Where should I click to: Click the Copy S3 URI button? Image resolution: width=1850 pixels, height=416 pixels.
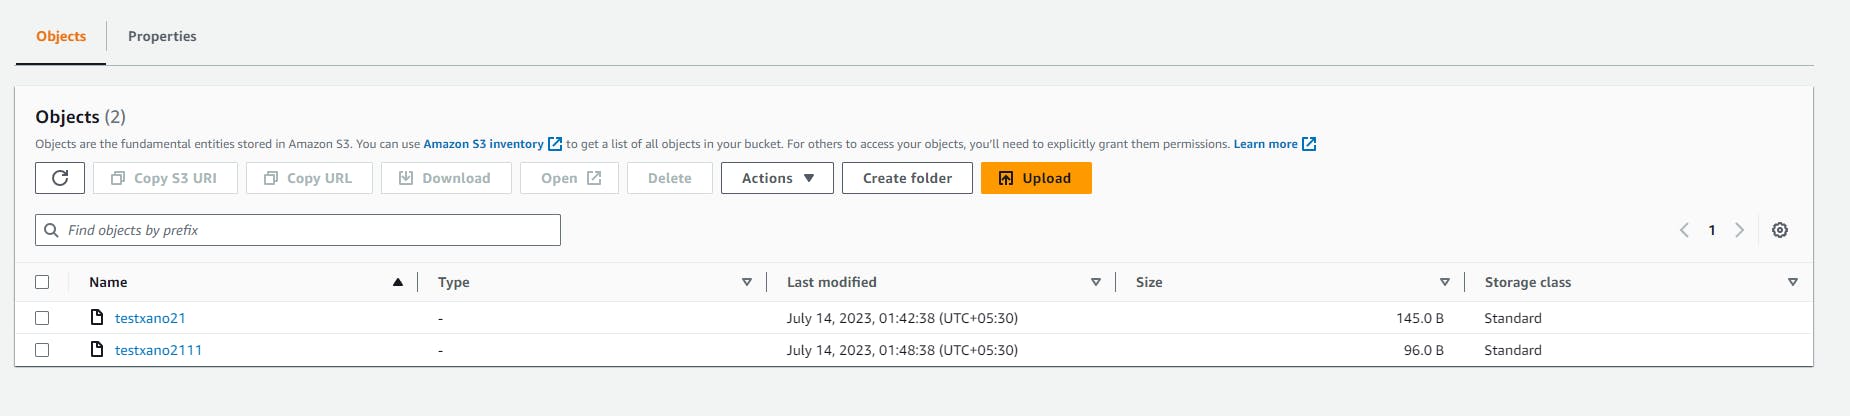[x=164, y=178]
